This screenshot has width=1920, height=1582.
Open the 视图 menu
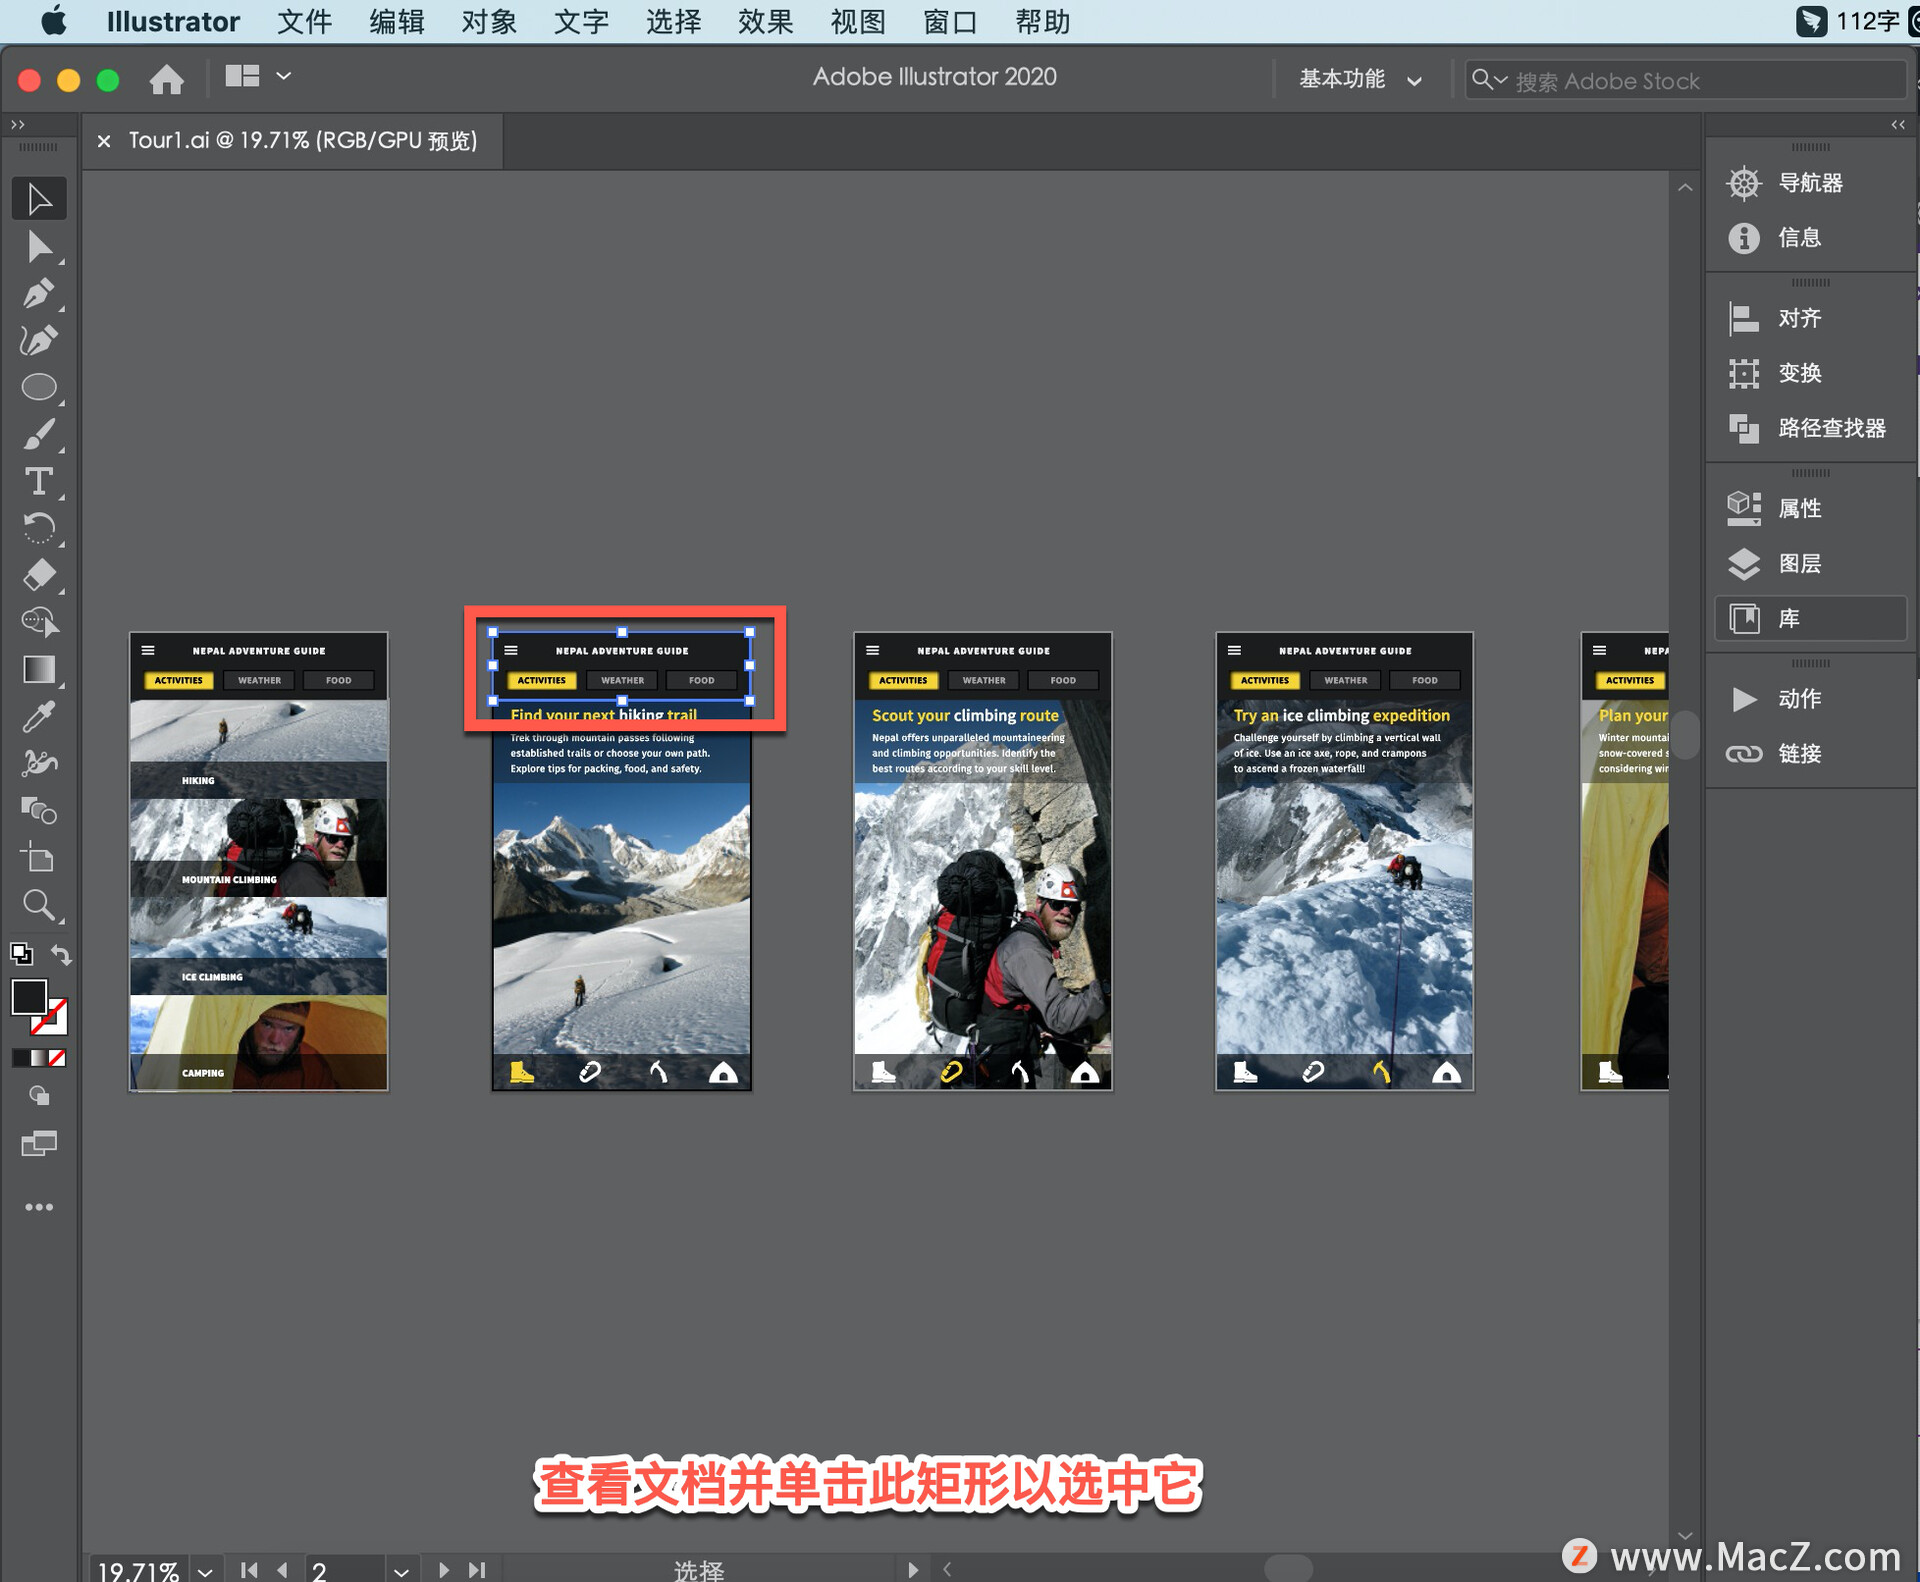click(x=858, y=22)
